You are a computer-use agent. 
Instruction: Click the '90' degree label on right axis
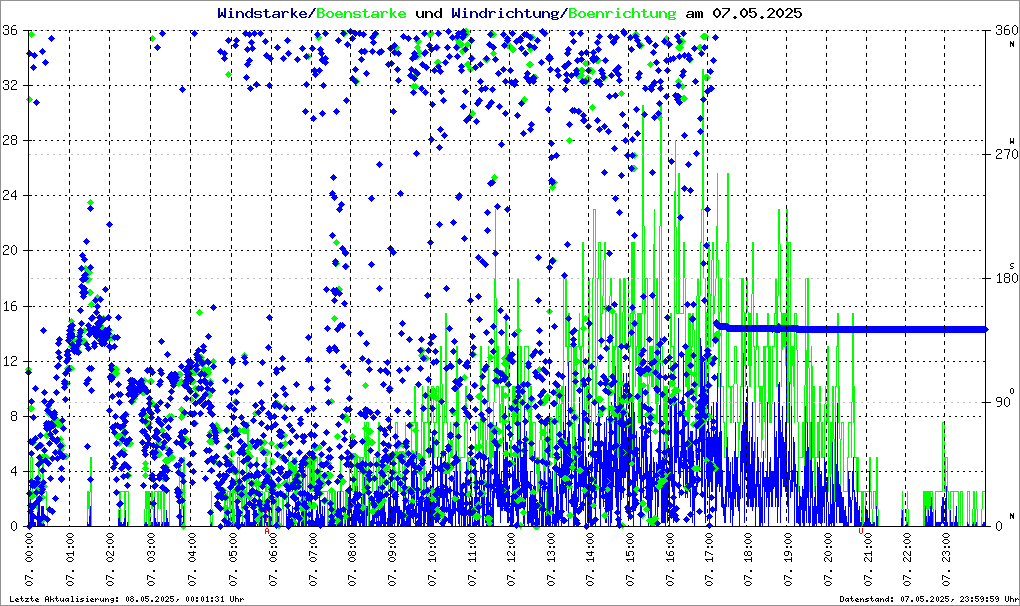coord(1000,403)
